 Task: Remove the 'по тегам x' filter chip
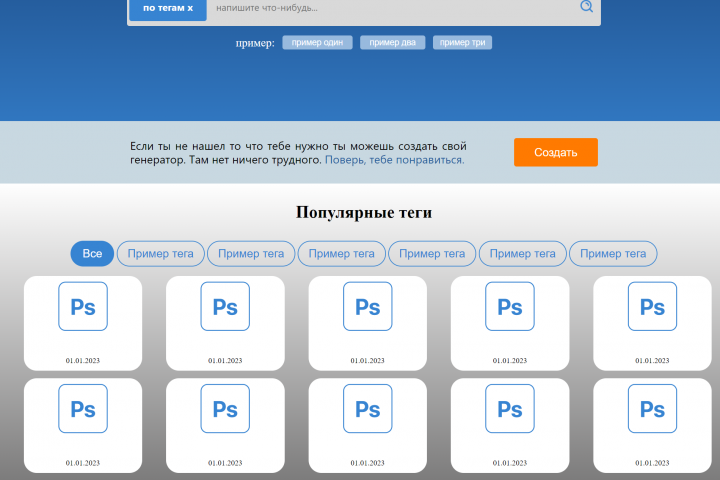(x=168, y=9)
